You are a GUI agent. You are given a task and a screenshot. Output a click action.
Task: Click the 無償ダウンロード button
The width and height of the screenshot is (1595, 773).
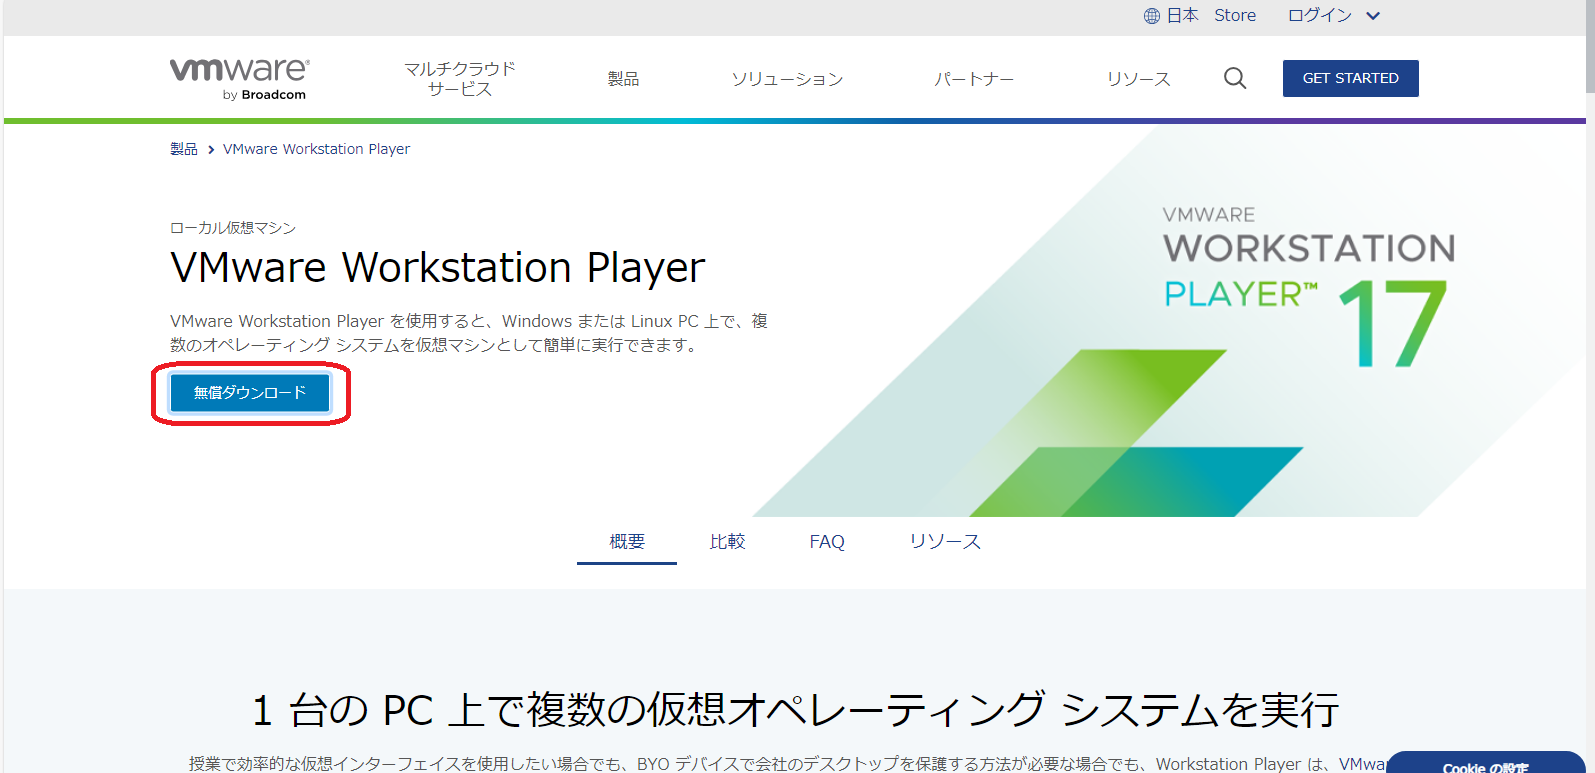click(x=250, y=393)
